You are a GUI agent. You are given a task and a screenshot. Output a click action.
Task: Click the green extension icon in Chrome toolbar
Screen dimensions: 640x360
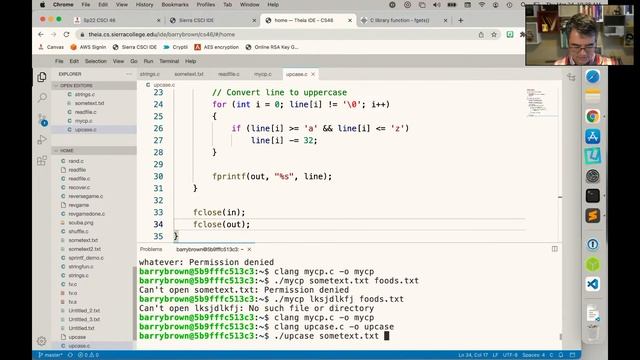coord(510,35)
